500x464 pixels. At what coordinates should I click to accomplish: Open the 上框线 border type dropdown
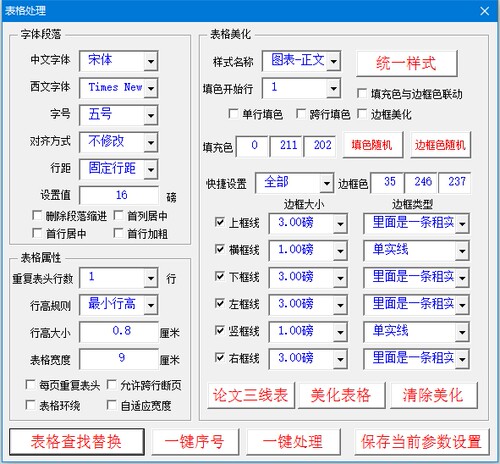point(462,223)
